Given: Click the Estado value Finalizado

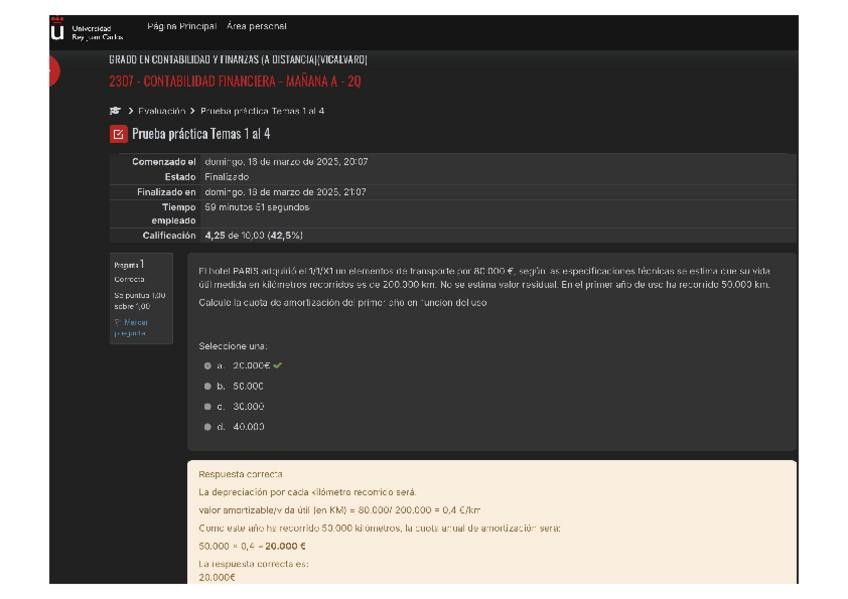Looking at the screenshot, I should pyautogui.click(x=227, y=177).
